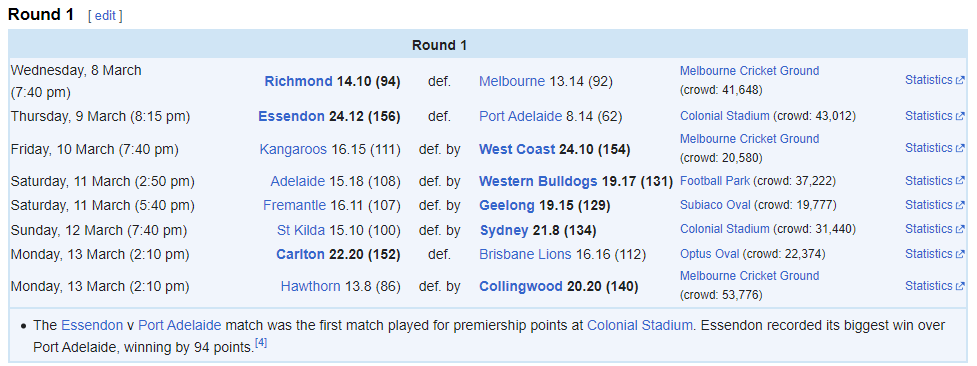Edit the Round 1 section

pyautogui.click(x=105, y=16)
